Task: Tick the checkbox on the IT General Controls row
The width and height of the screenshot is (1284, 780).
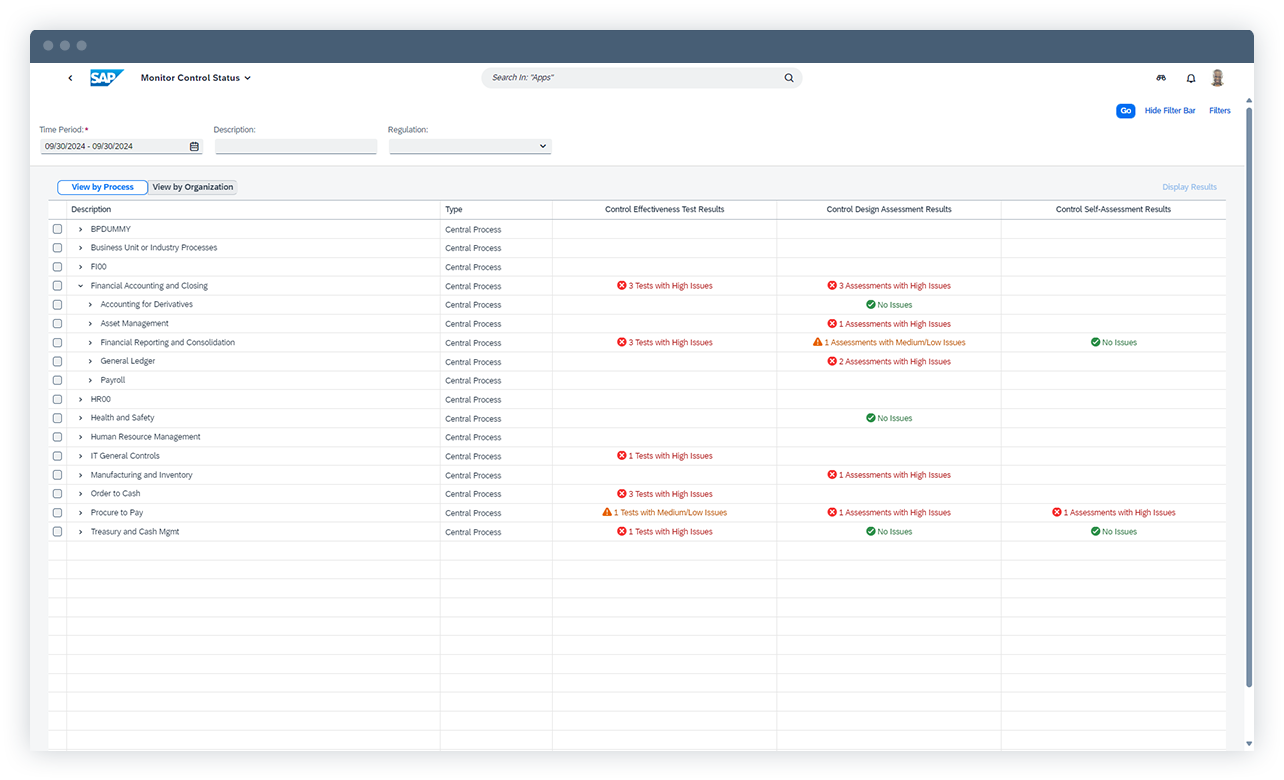Action: (57, 455)
